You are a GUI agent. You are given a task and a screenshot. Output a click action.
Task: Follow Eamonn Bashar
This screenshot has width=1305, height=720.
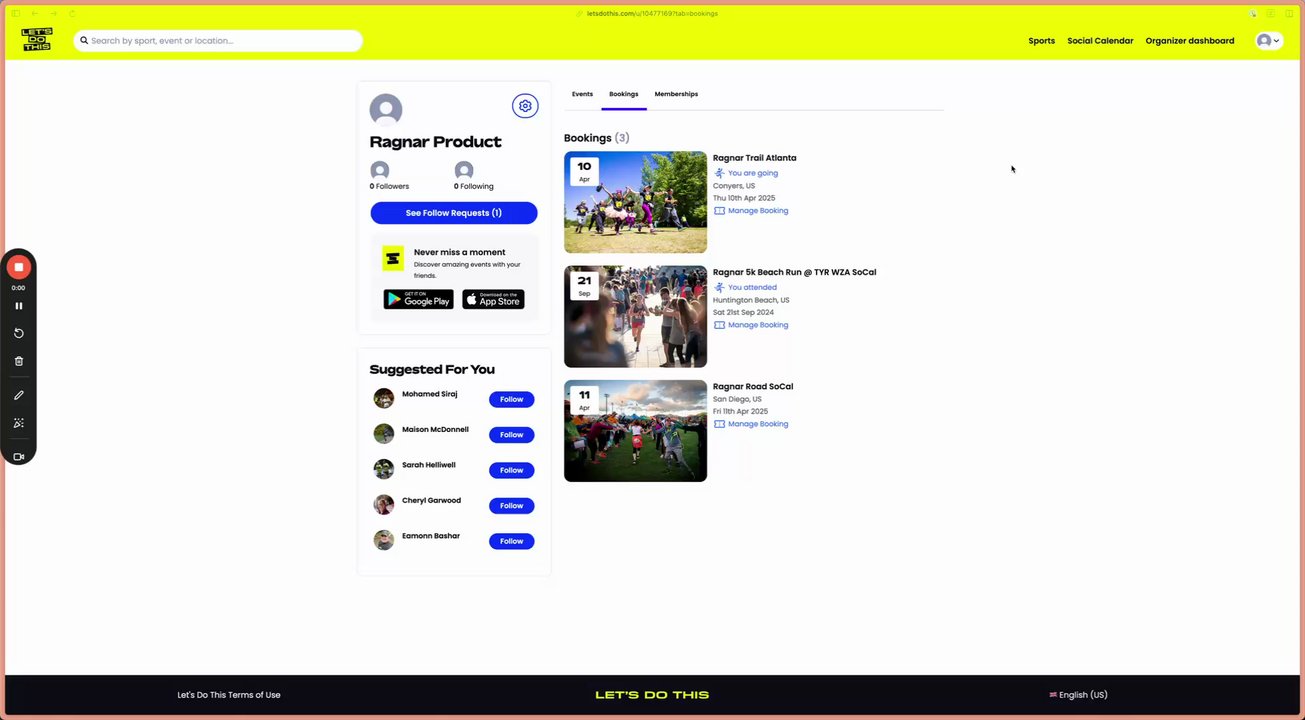[x=511, y=541]
